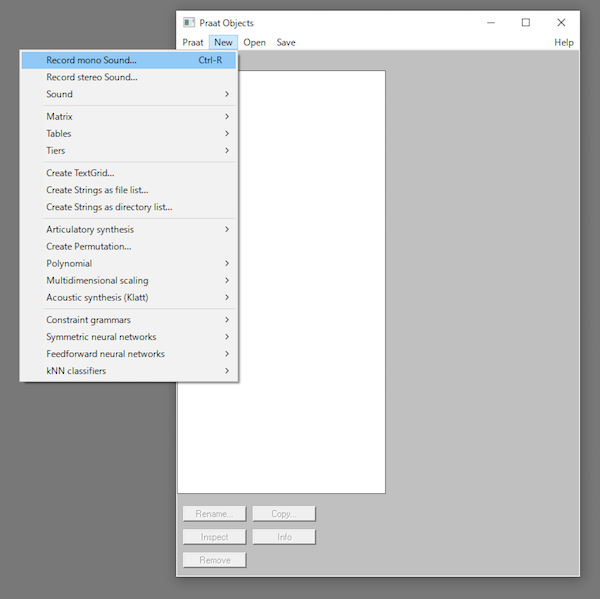600x599 pixels.
Task: Expand the Sound submenu
Action: point(60,94)
